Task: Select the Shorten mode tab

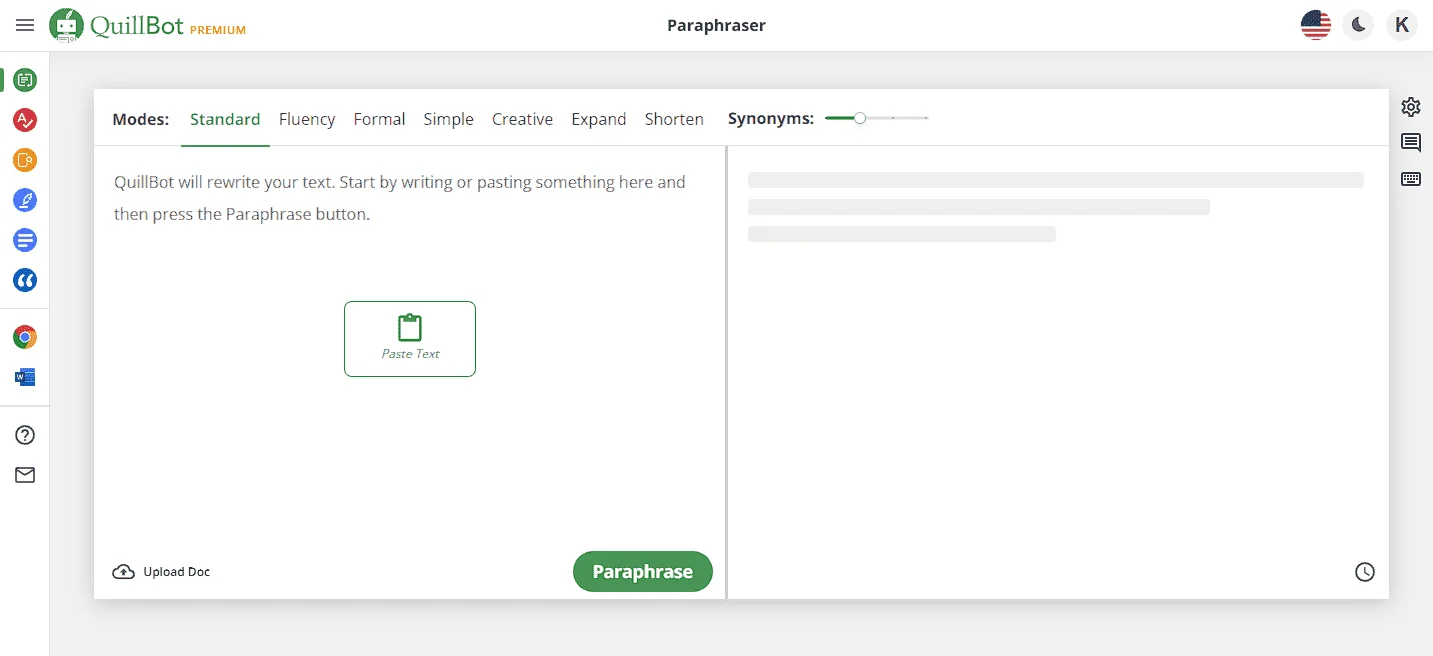Action: pos(674,119)
